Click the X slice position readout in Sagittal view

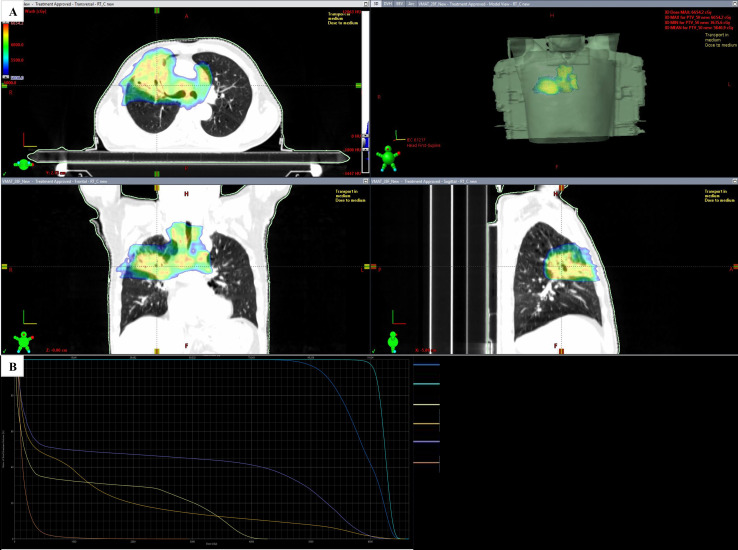point(425,350)
